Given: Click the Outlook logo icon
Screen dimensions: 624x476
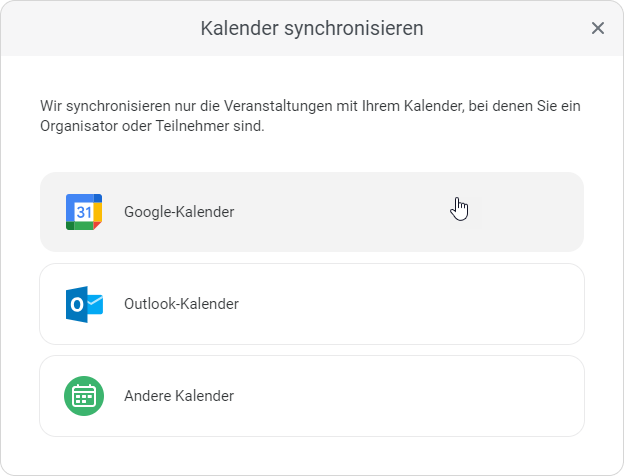Looking at the screenshot, I should (84, 304).
